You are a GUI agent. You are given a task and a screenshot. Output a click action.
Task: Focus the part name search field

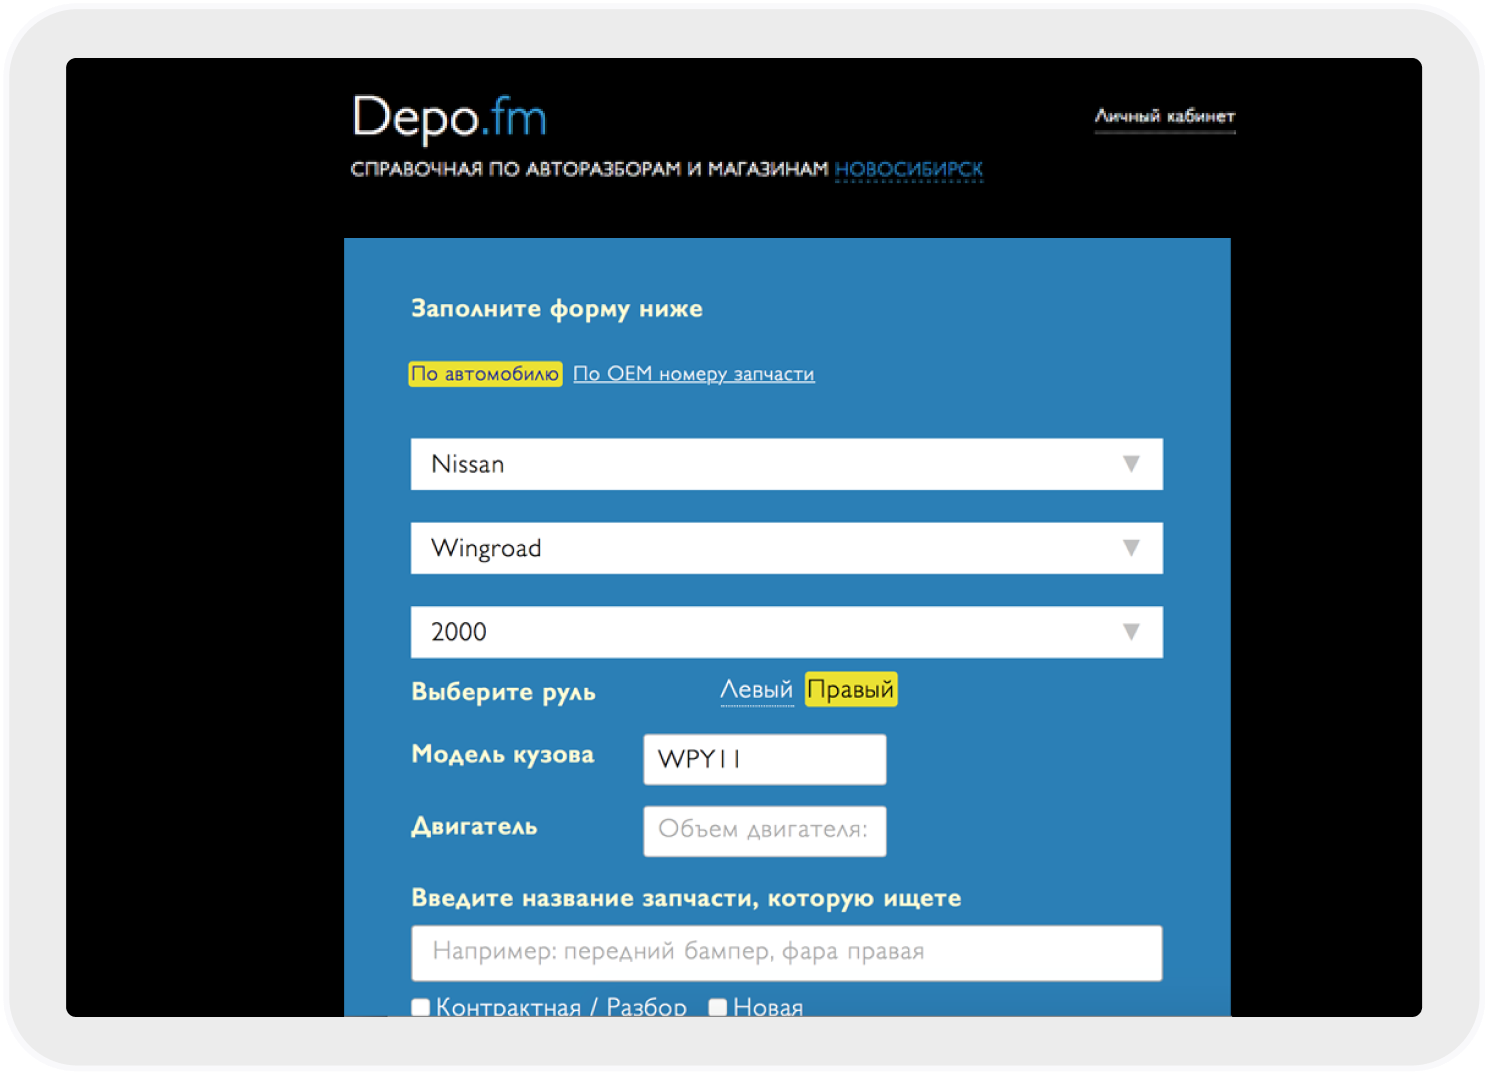coord(786,953)
